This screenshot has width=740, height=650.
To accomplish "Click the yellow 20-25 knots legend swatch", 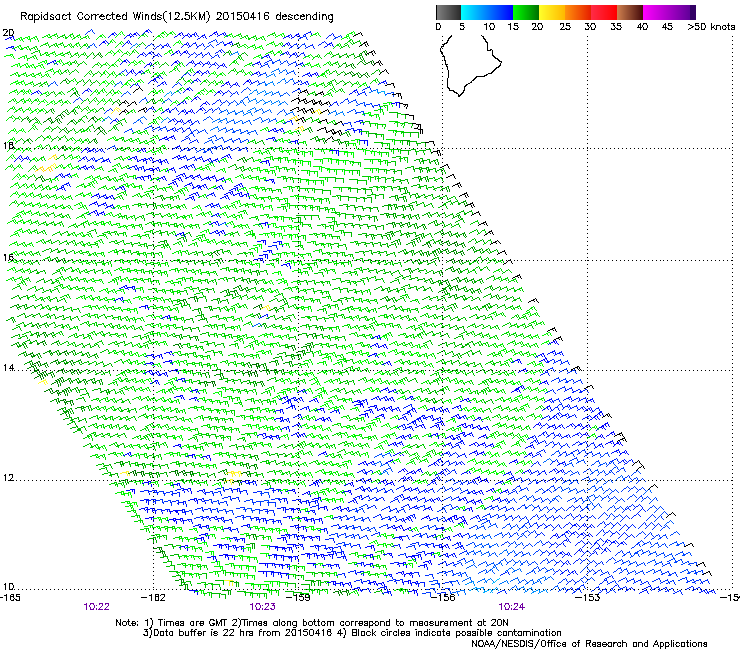I will tap(552, 12).
